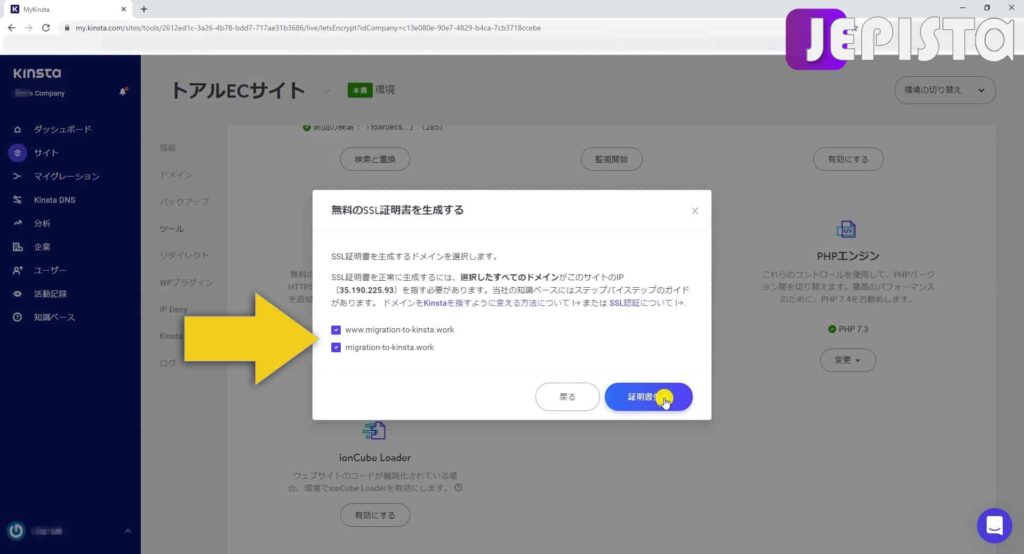Click the Kinsta logo in sidebar
The image size is (1024, 554).
point(37,73)
